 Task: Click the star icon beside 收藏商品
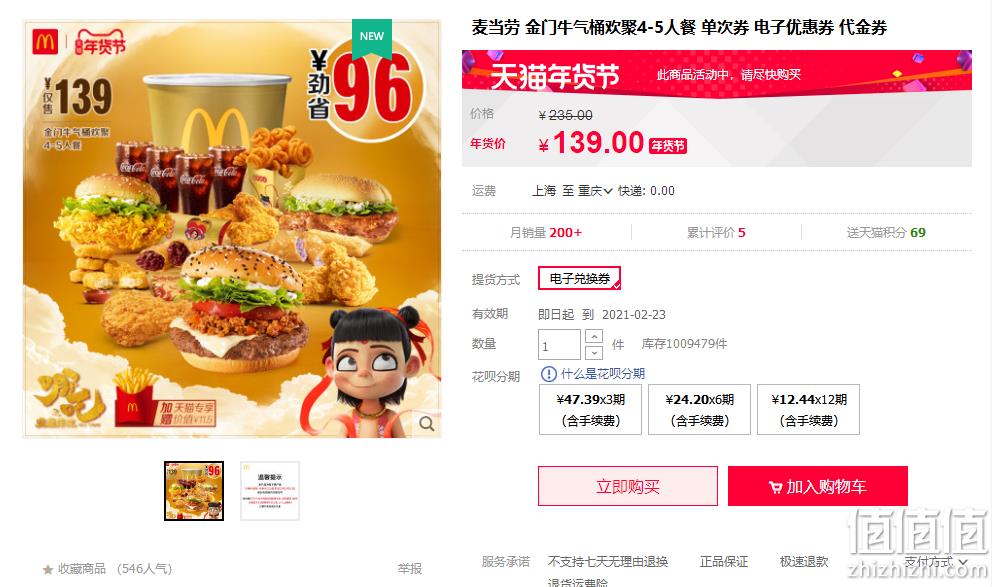click(x=48, y=569)
